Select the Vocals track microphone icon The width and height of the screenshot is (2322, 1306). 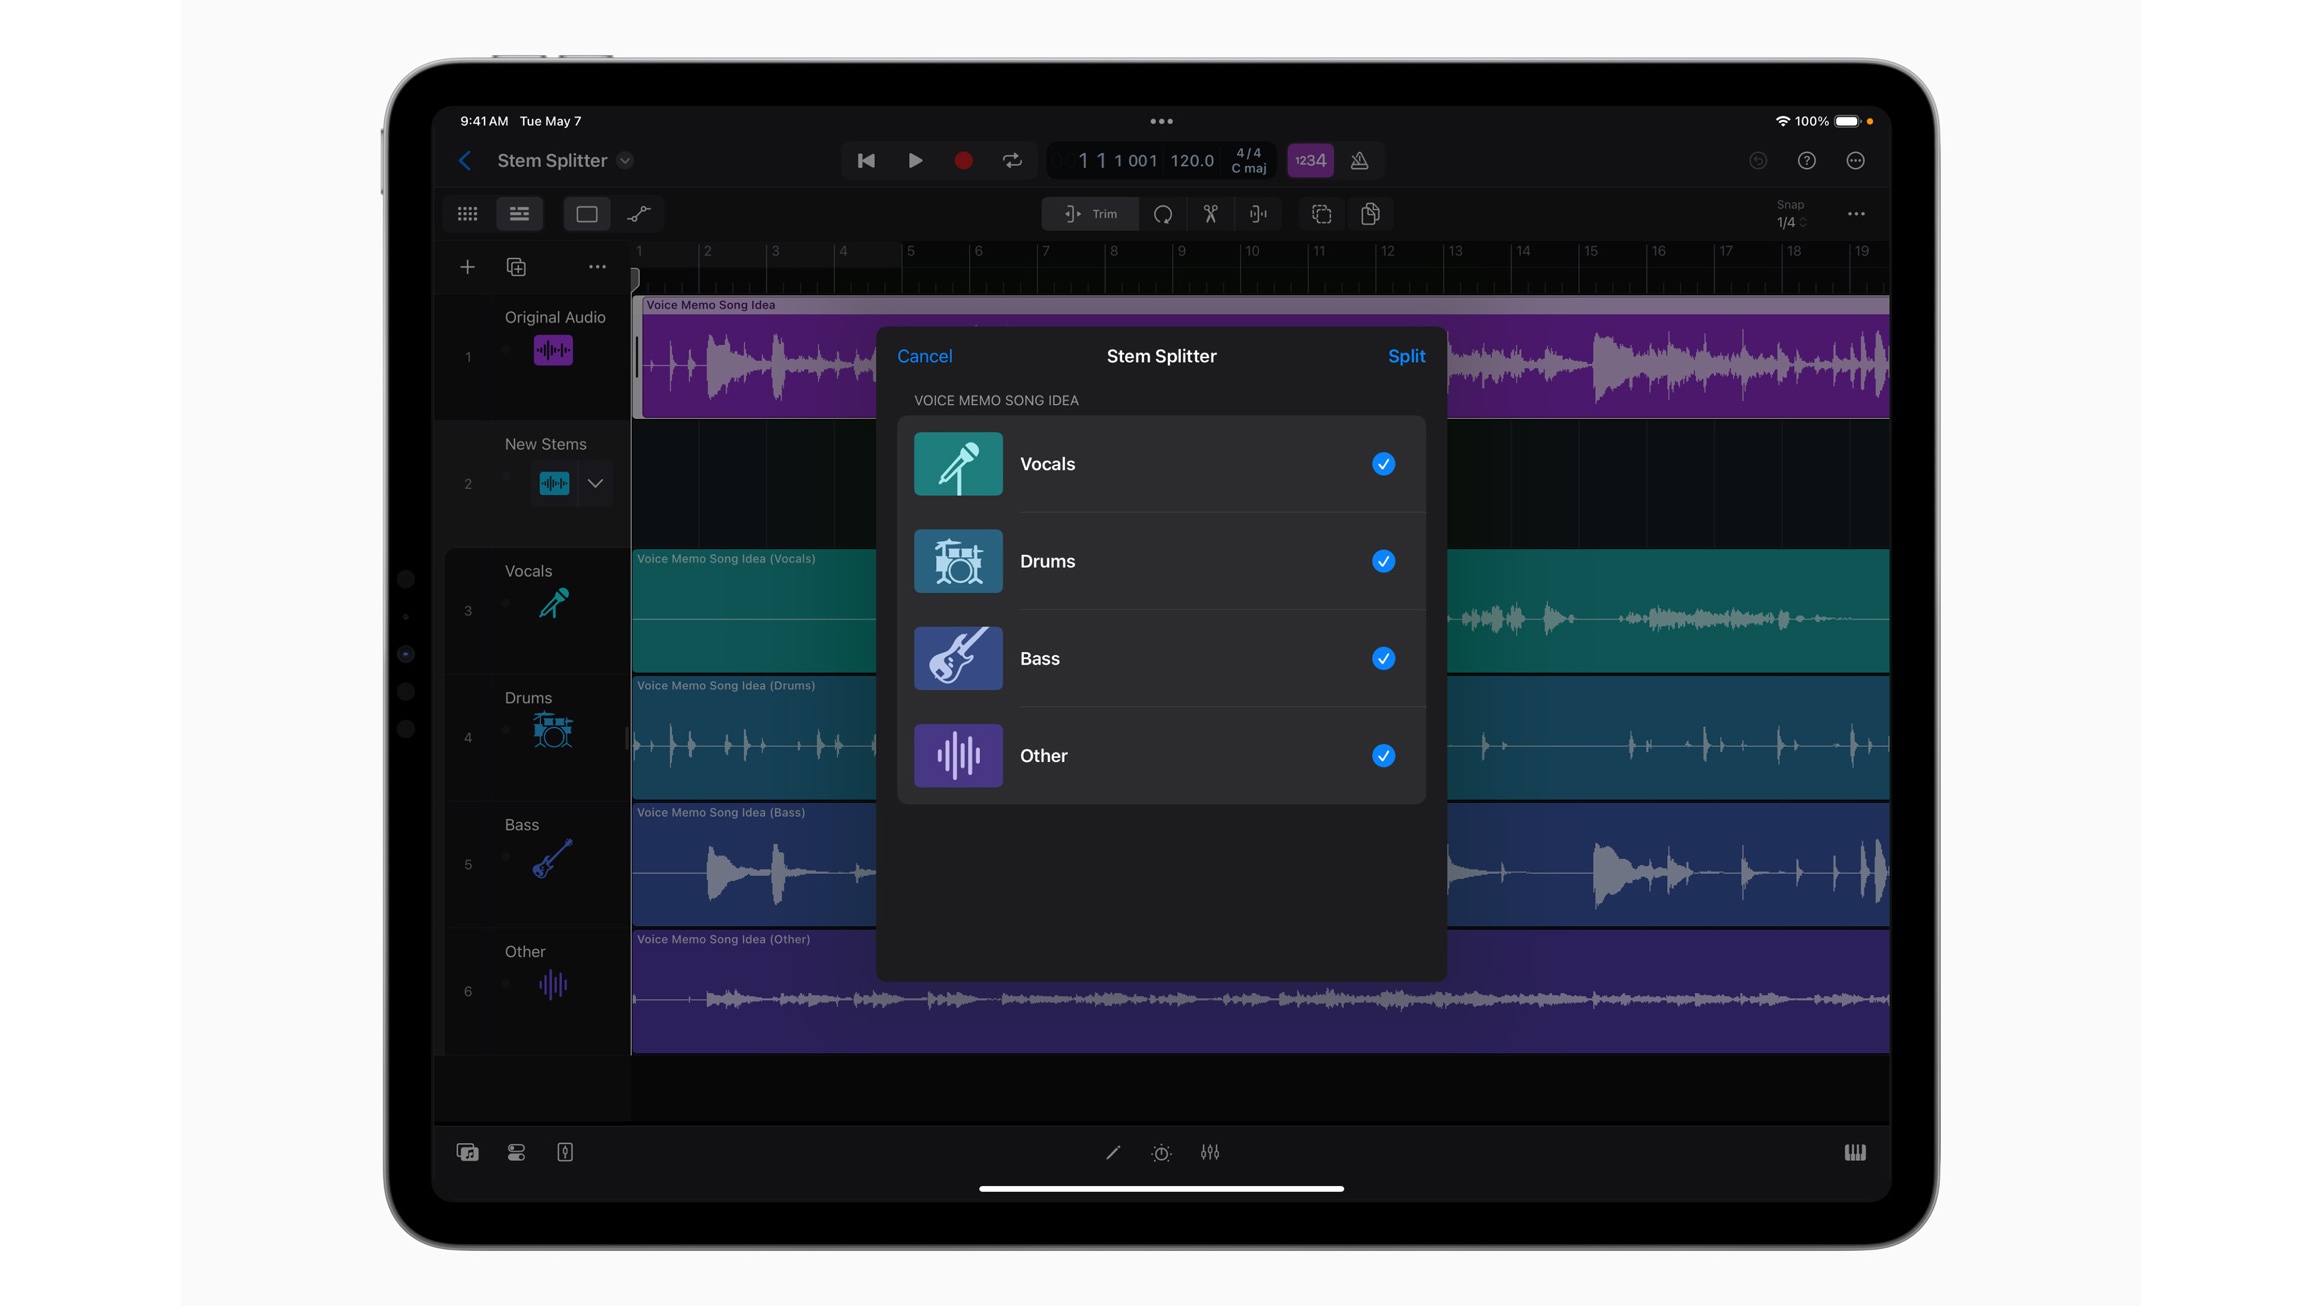point(553,603)
